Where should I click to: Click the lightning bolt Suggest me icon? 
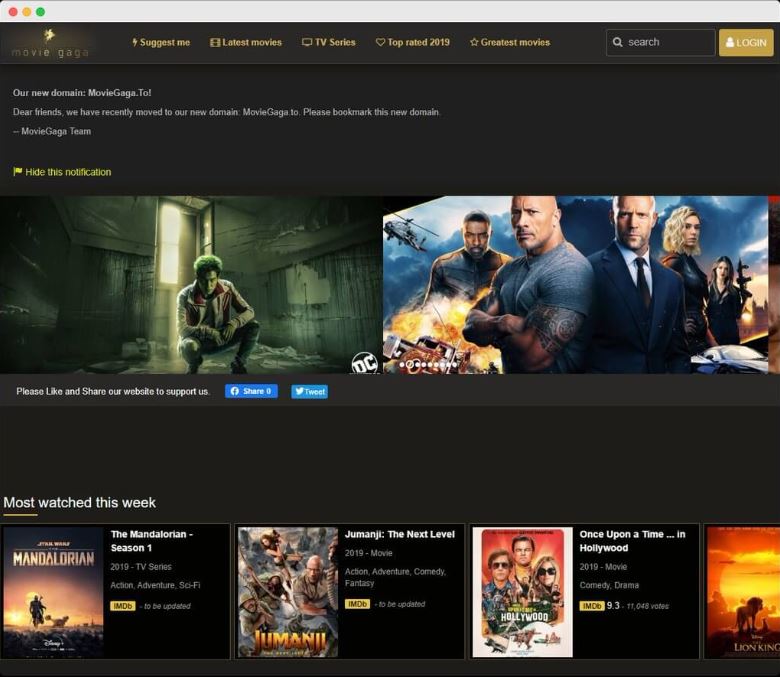[x=135, y=43]
